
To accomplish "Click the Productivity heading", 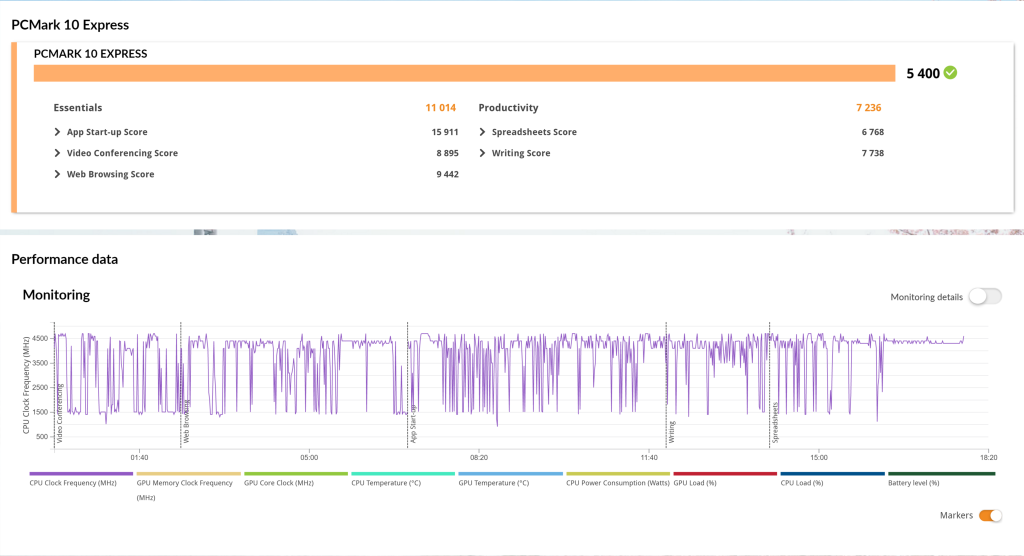I will tap(508, 108).
